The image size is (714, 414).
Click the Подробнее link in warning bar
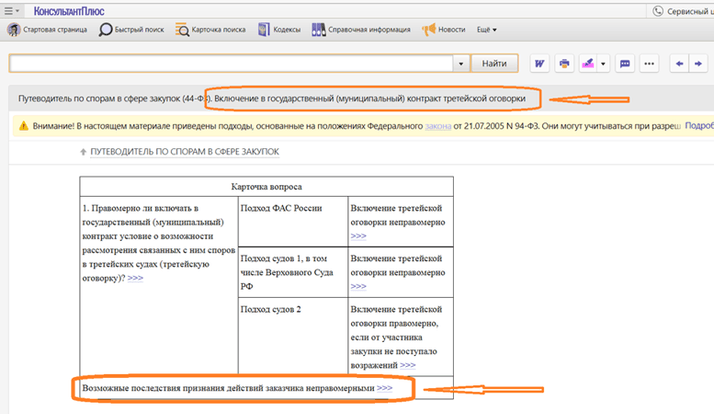point(699,126)
